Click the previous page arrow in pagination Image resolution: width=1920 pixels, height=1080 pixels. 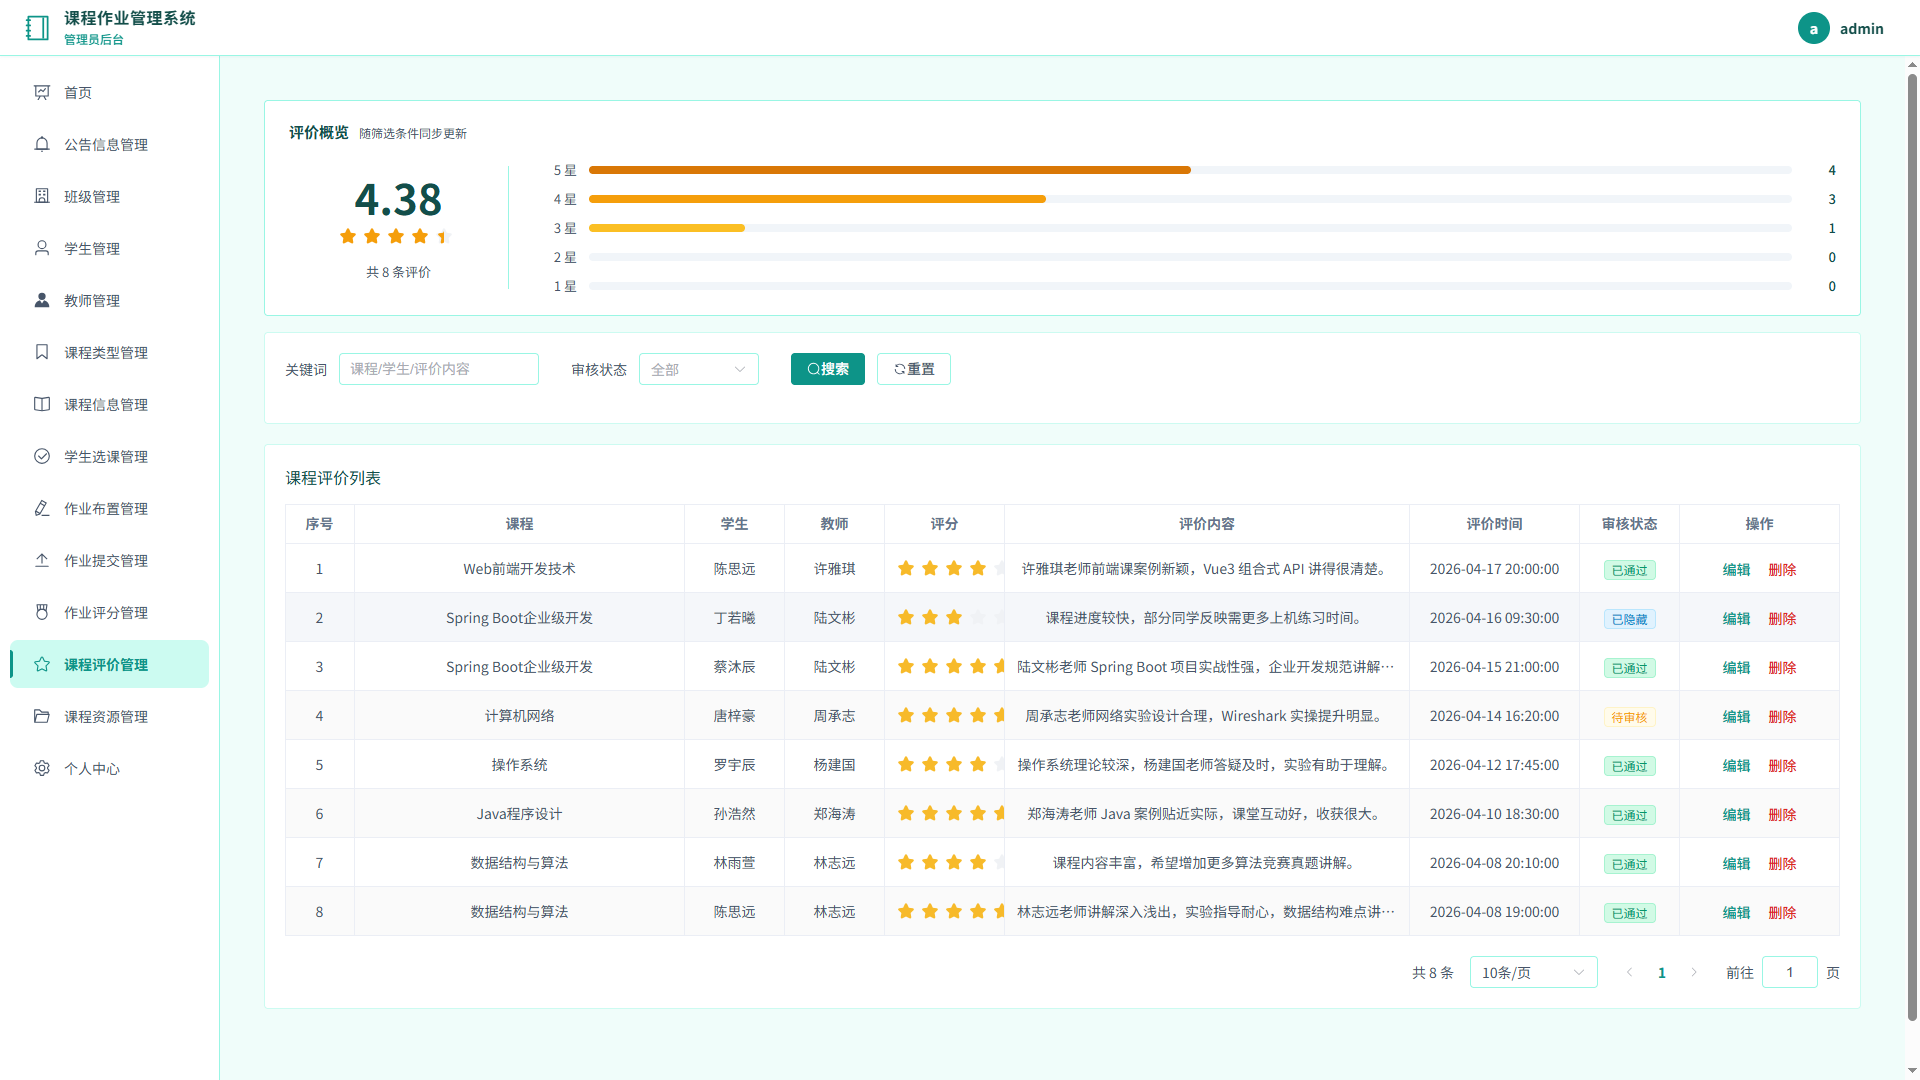[x=1629, y=972]
